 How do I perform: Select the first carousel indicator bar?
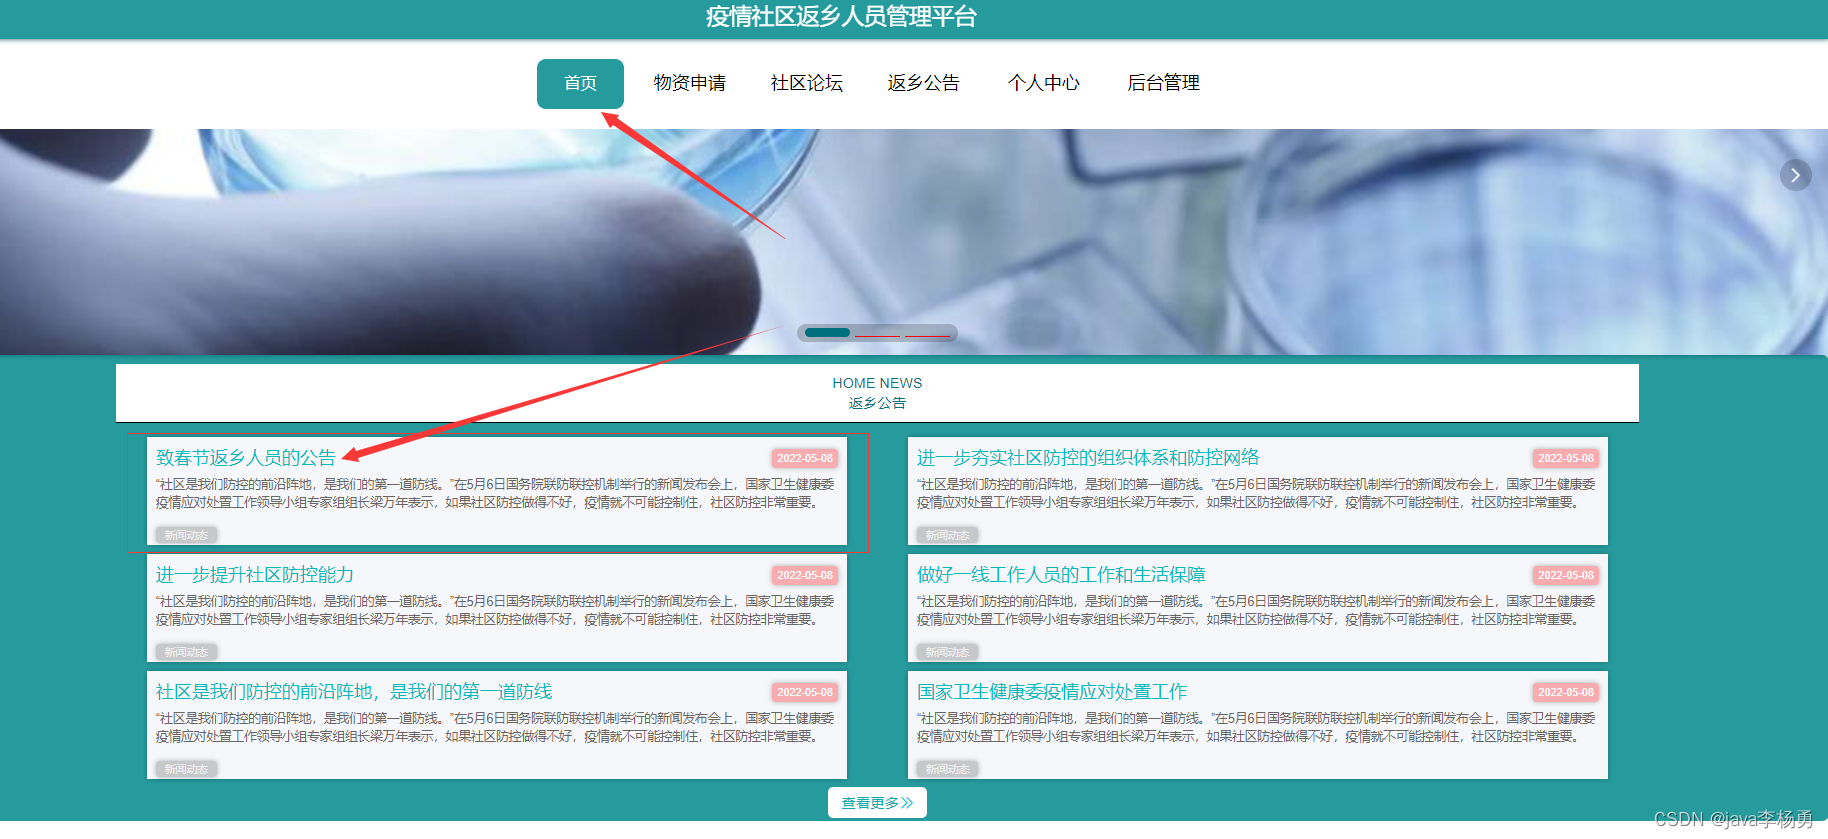pyautogui.click(x=827, y=333)
